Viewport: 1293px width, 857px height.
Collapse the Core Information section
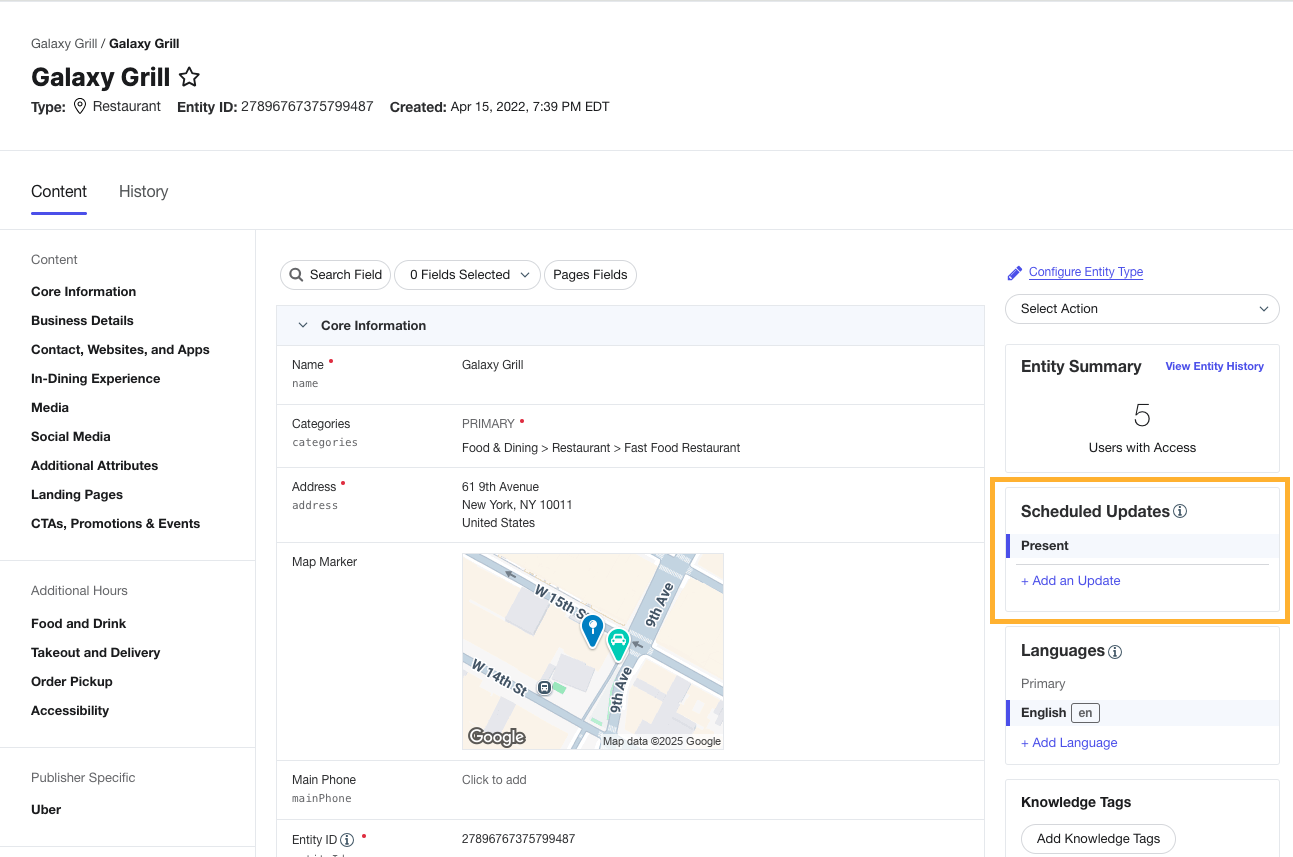[302, 326]
